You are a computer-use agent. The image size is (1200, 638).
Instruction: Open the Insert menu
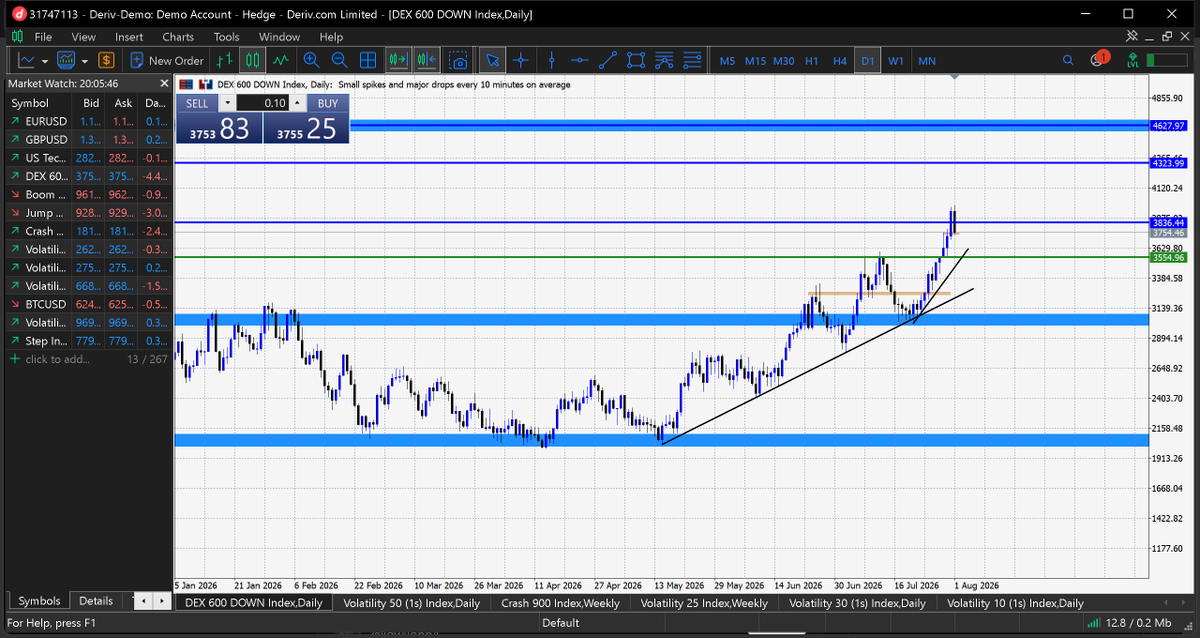coord(129,36)
